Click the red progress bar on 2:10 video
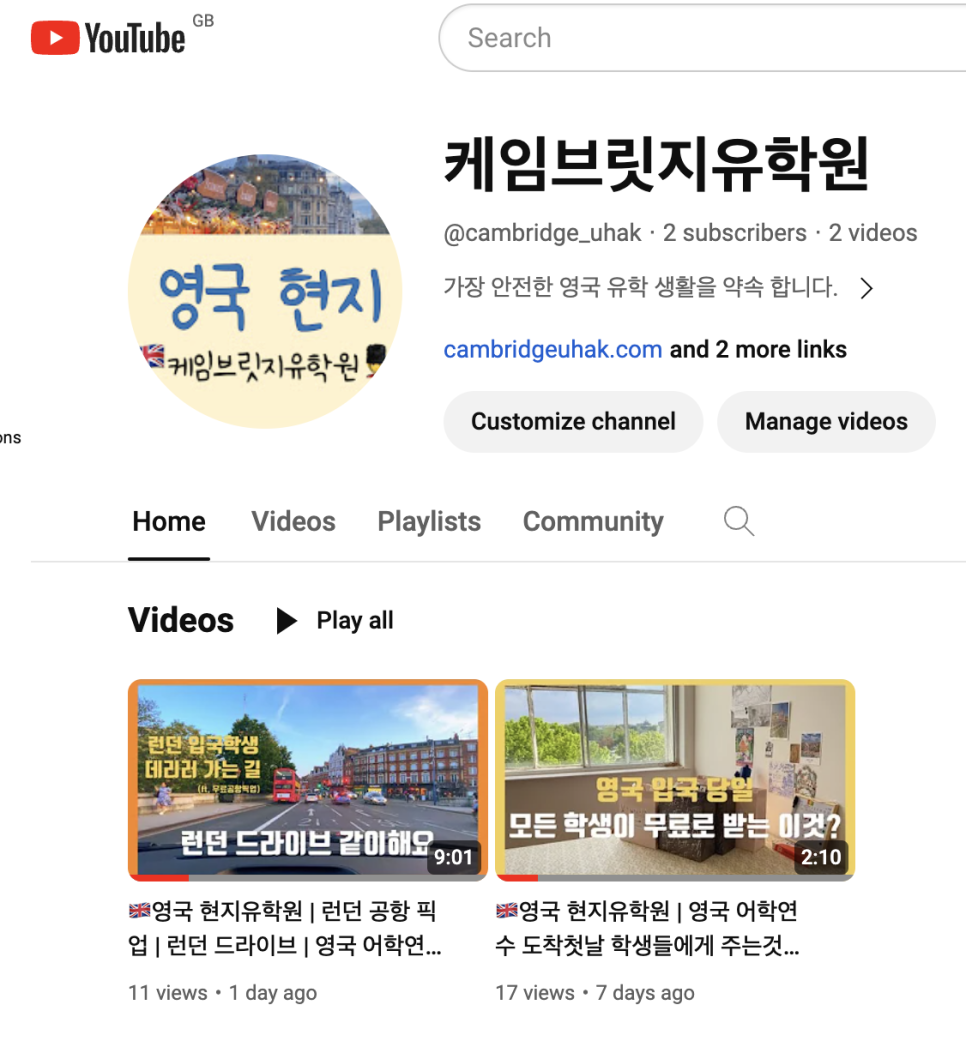The image size is (966, 1041). click(517, 878)
